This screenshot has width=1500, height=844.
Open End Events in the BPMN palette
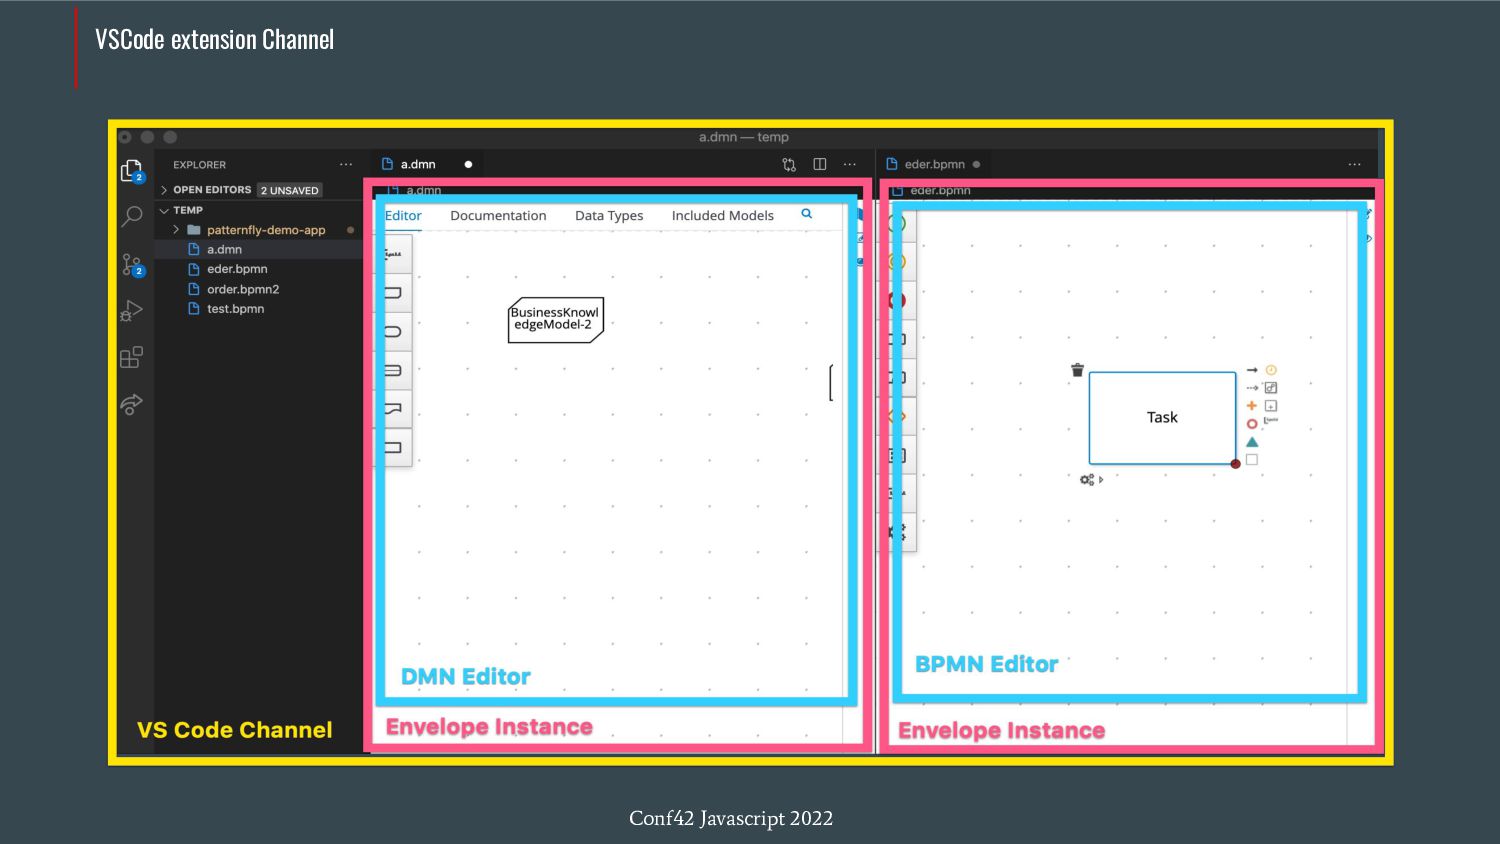click(x=897, y=300)
